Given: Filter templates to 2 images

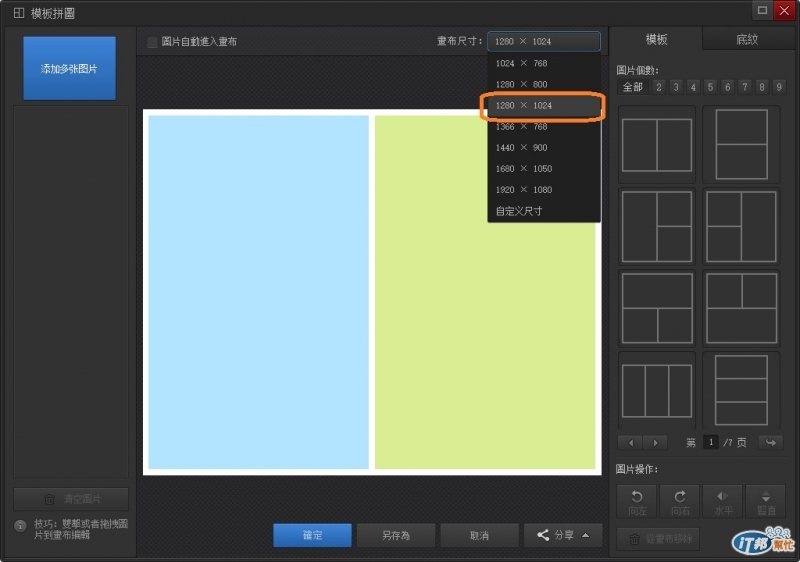Looking at the screenshot, I should tap(659, 87).
